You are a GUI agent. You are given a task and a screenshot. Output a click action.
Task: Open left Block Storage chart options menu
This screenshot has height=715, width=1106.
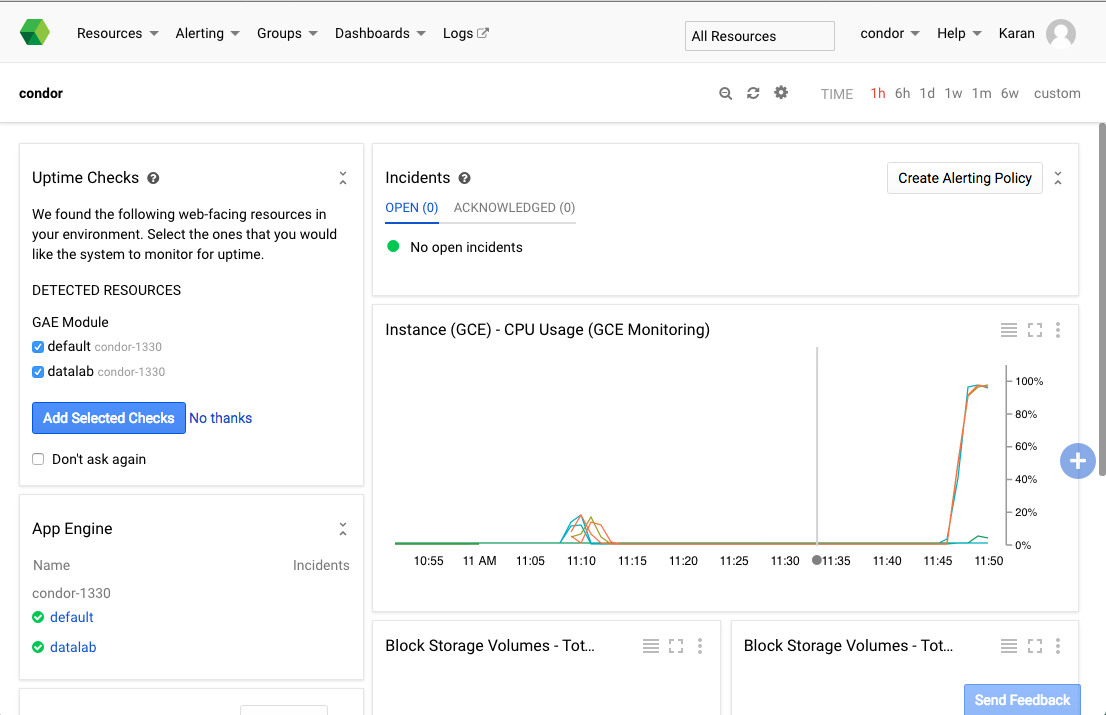(x=700, y=646)
